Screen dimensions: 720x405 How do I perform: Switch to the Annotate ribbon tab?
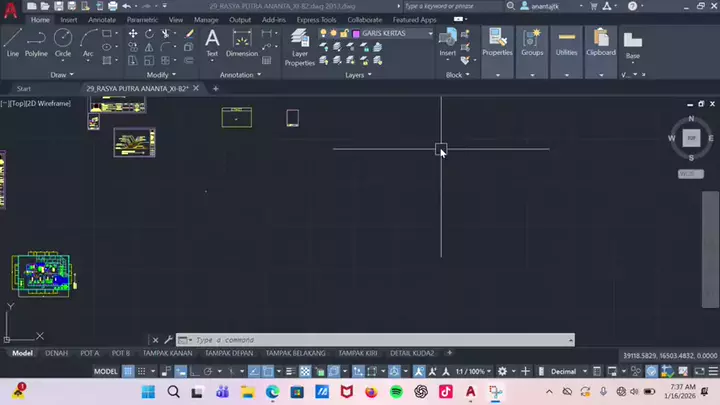(101, 19)
